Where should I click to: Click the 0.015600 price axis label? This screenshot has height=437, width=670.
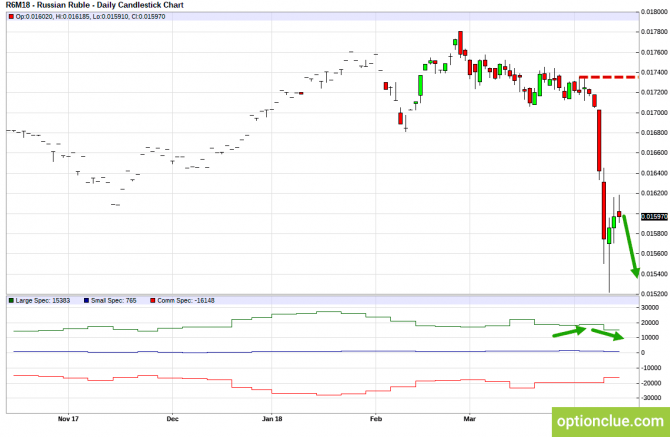(654, 254)
